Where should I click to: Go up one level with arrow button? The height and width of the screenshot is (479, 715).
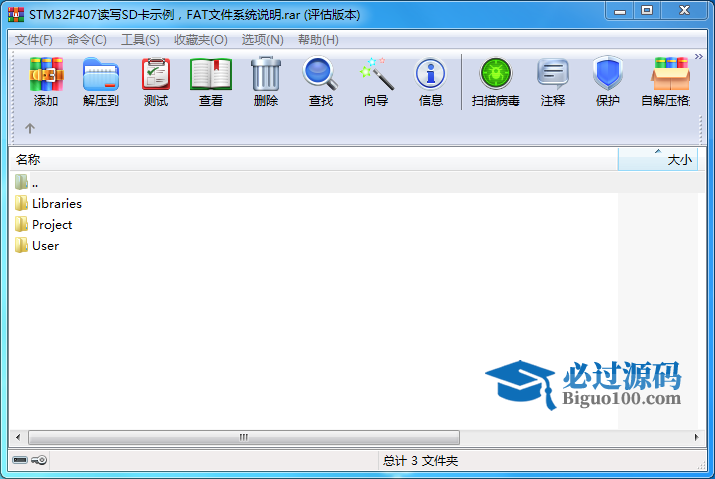[x=30, y=128]
